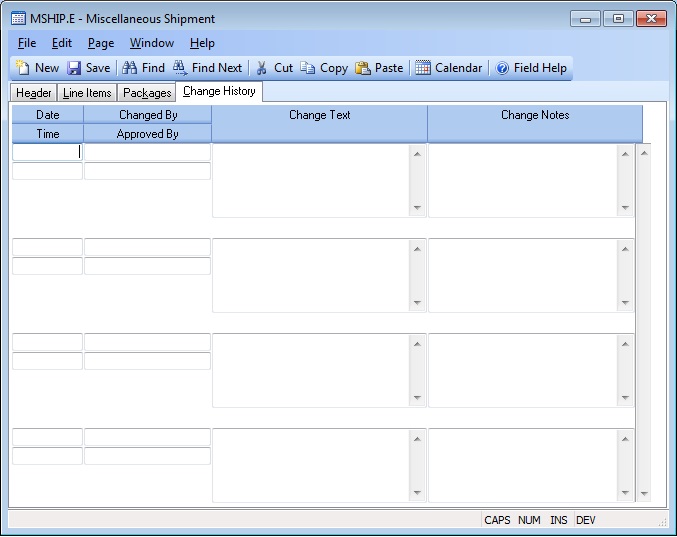Switch to the Packages tab

(147, 93)
